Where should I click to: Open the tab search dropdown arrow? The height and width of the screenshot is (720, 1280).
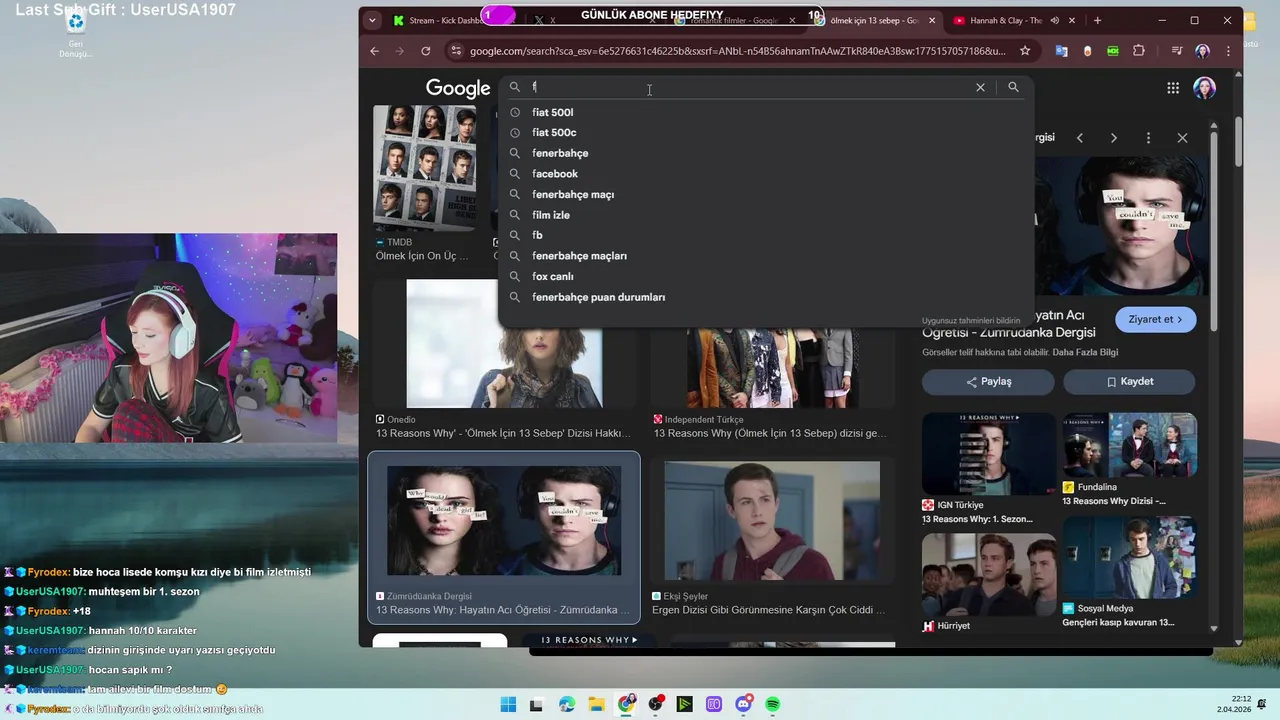coord(372,20)
